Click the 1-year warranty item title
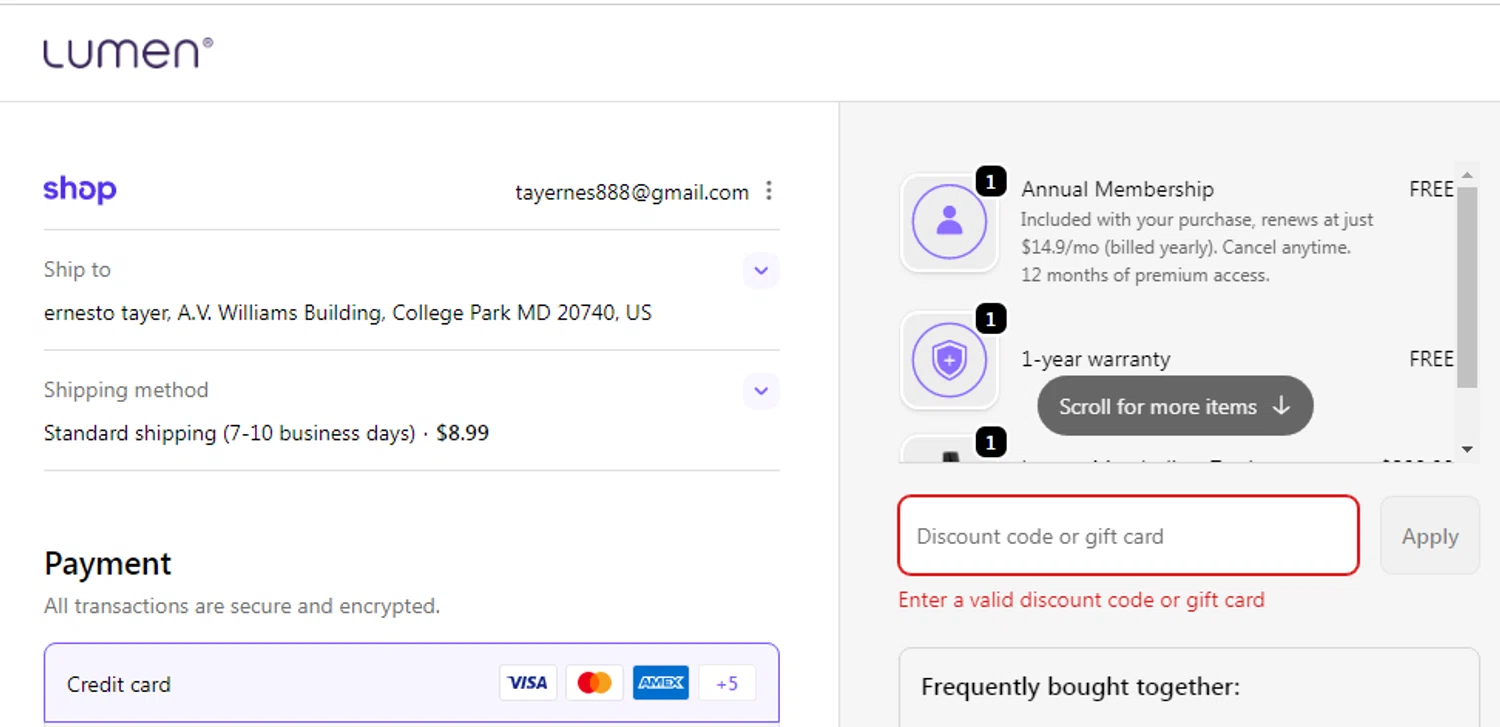 (1095, 359)
